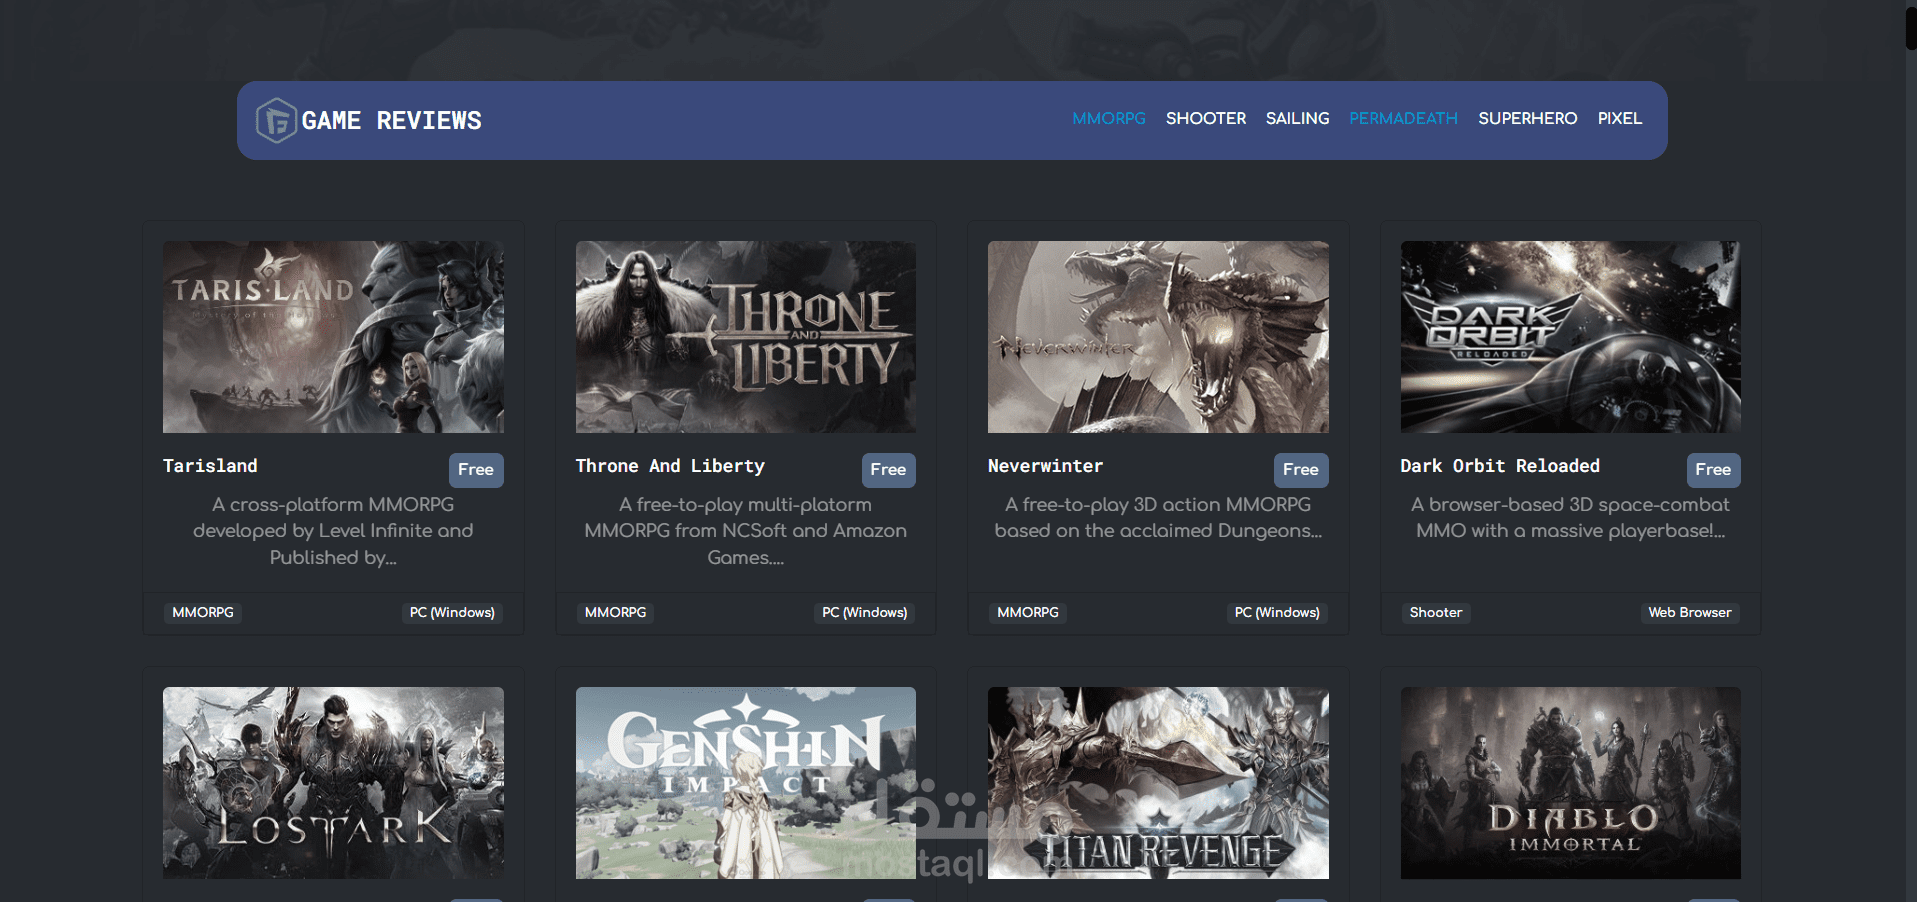Click the Neverwinter game title
This screenshot has height=902, width=1917.
(1045, 466)
